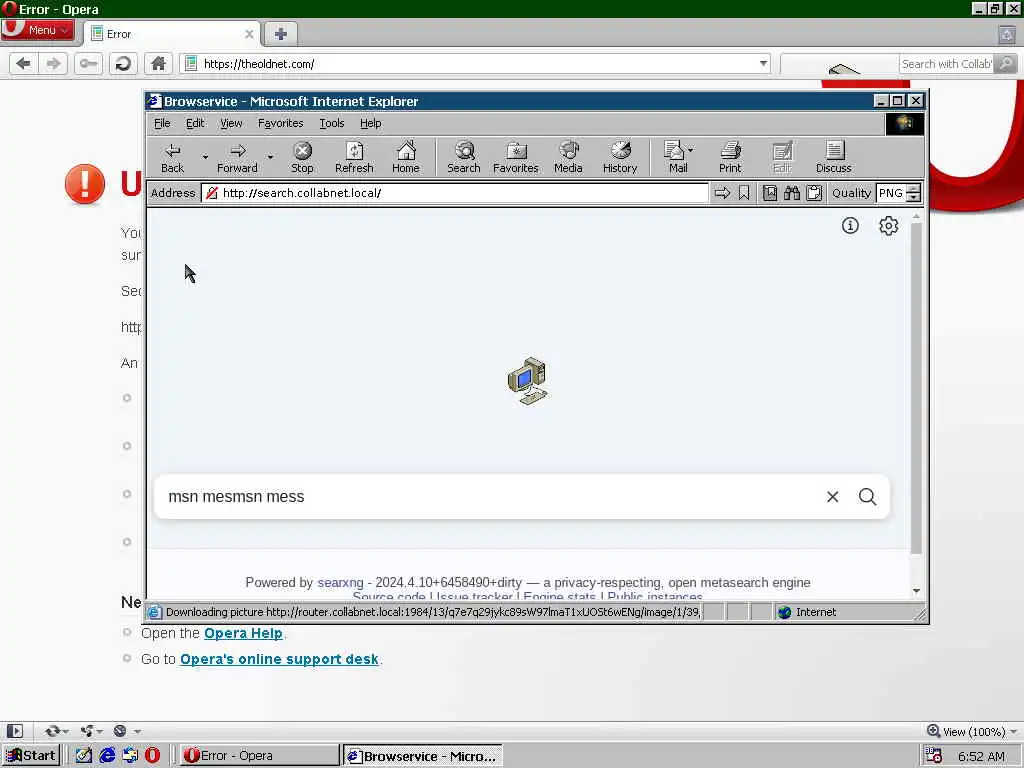Go Home in Internet Explorer toolbar
Image resolution: width=1024 pixels, height=768 pixels.
[x=406, y=157]
